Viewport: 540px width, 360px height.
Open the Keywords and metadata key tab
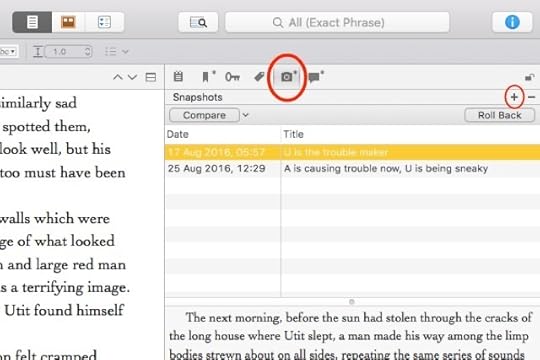pyautogui.click(x=232, y=76)
